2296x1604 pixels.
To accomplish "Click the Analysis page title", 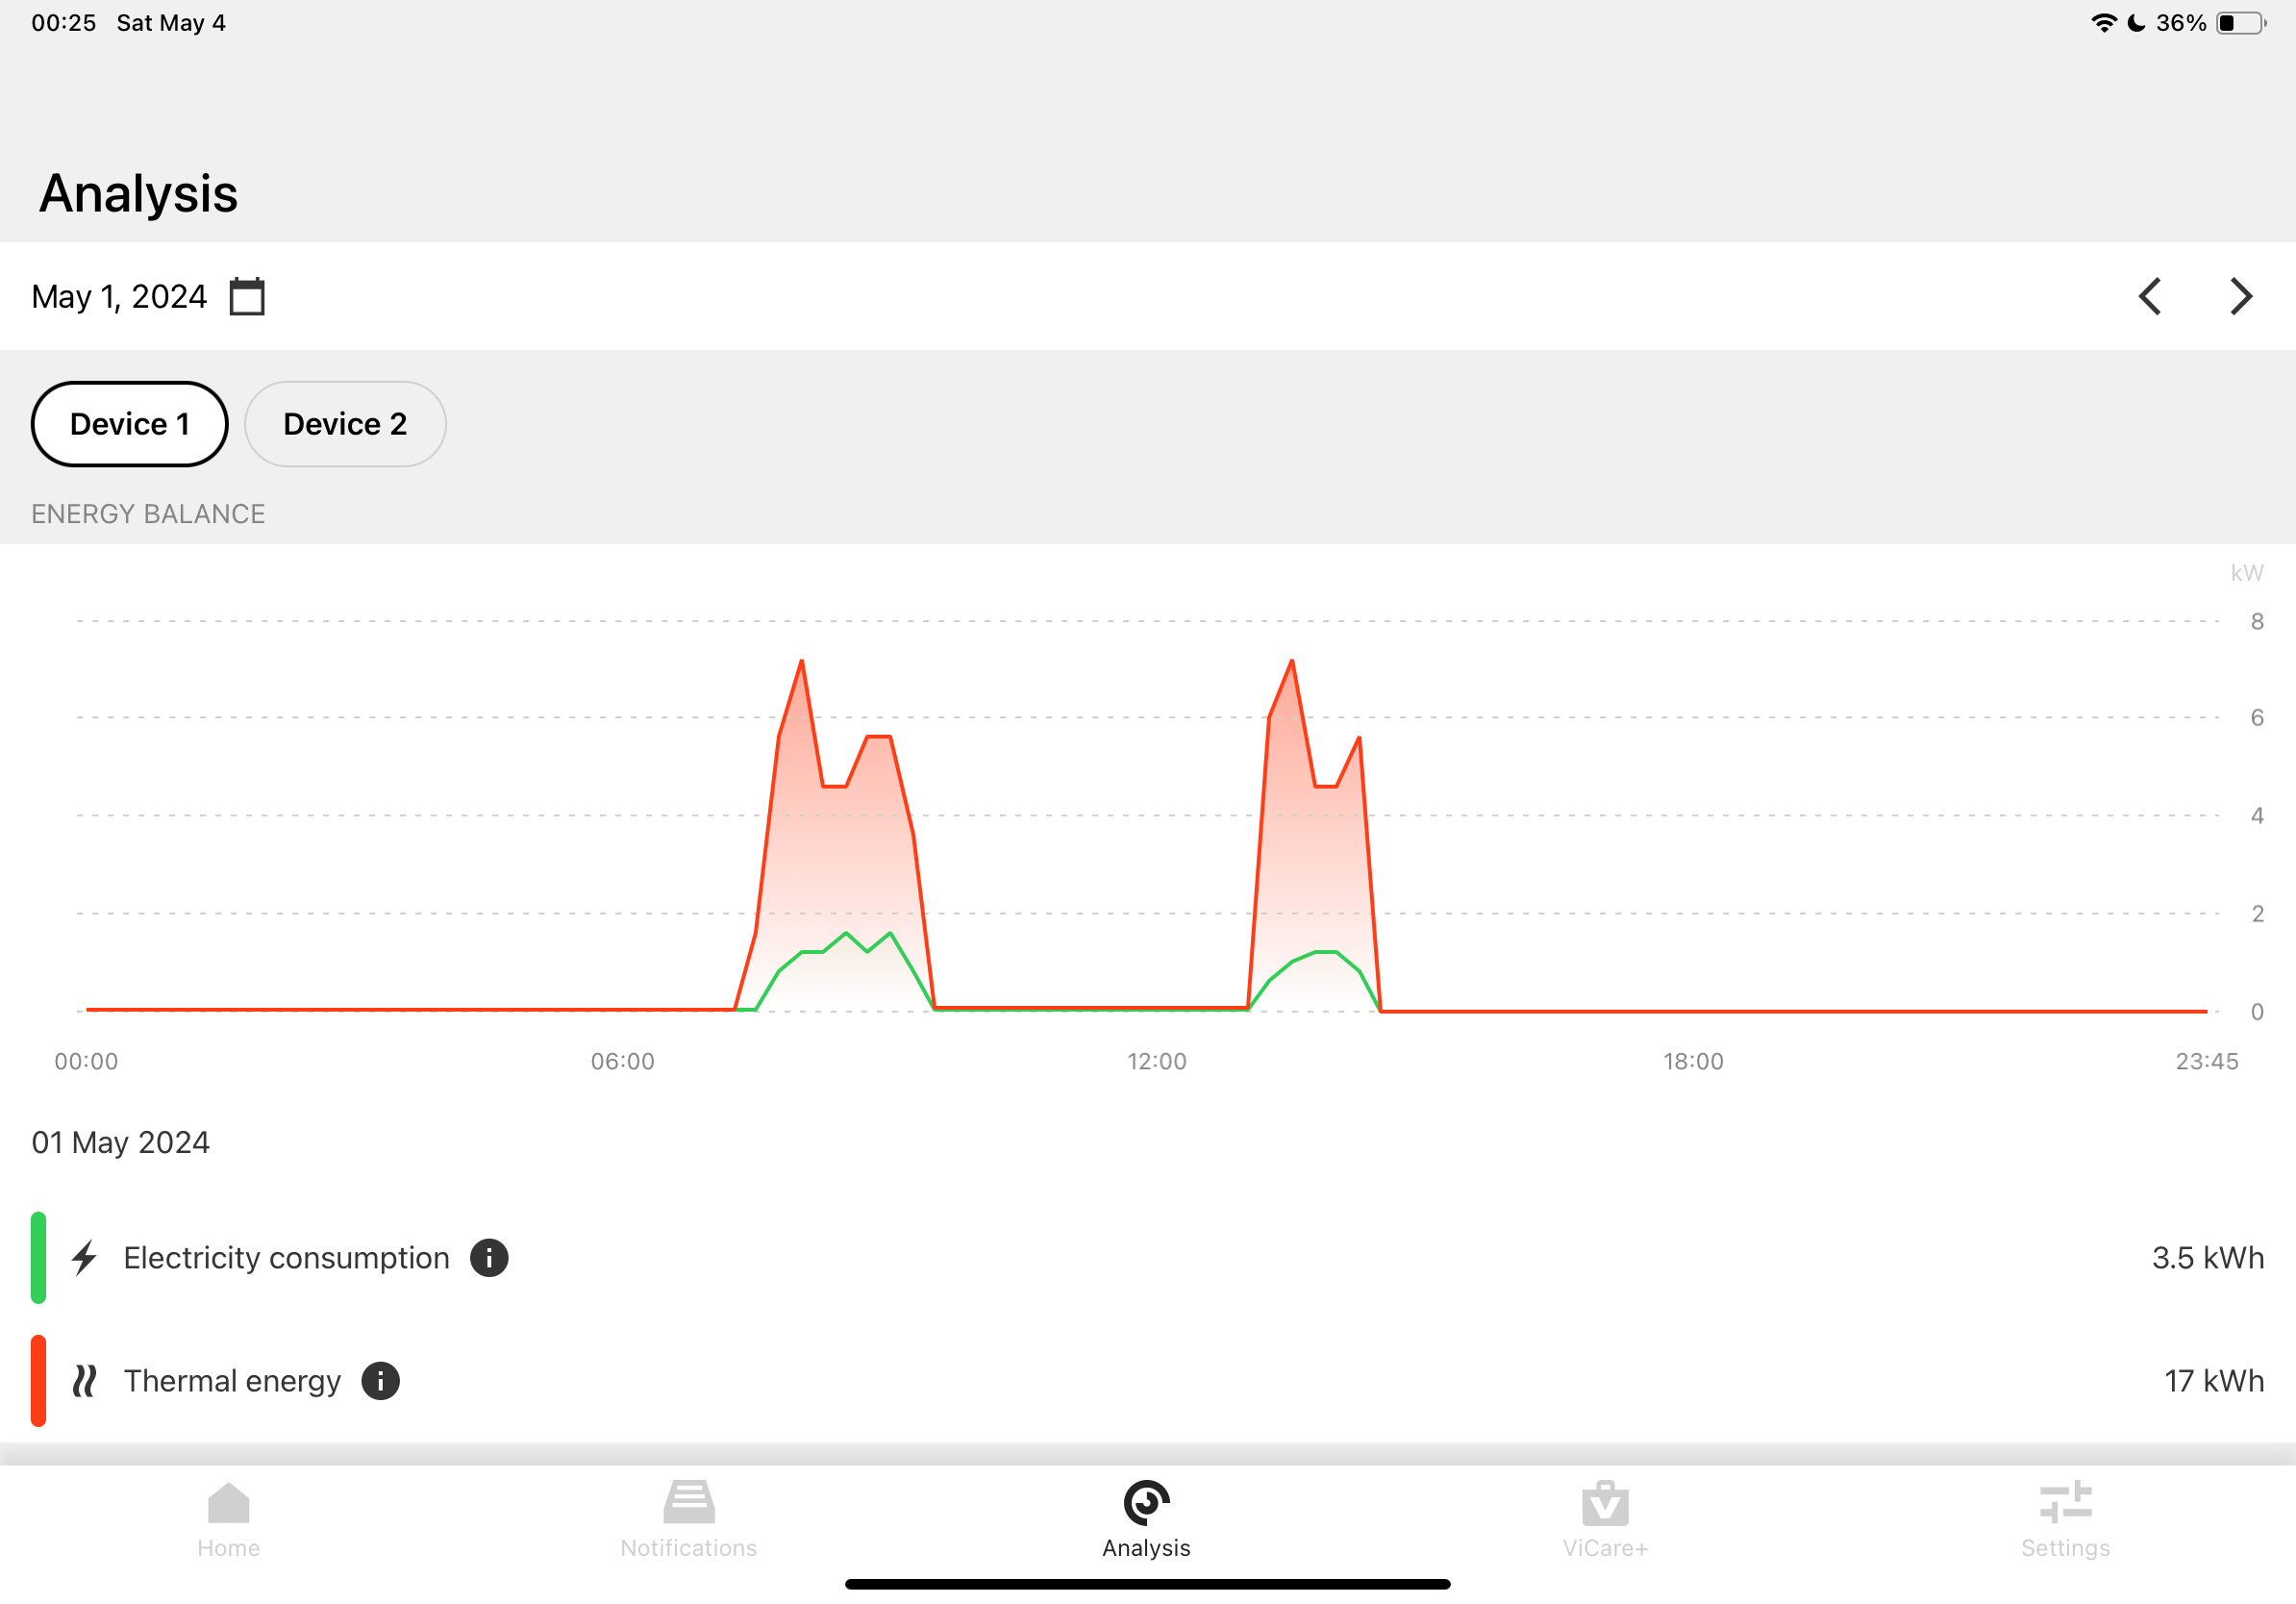I will coord(139,193).
